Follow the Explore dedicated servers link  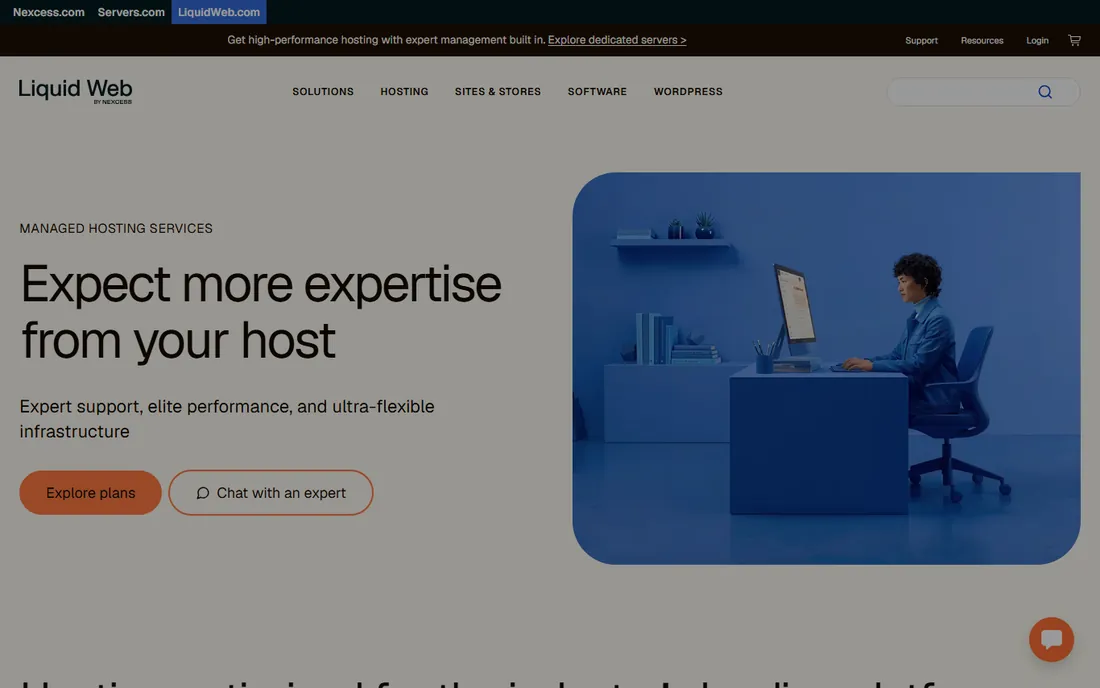tap(617, 40)
